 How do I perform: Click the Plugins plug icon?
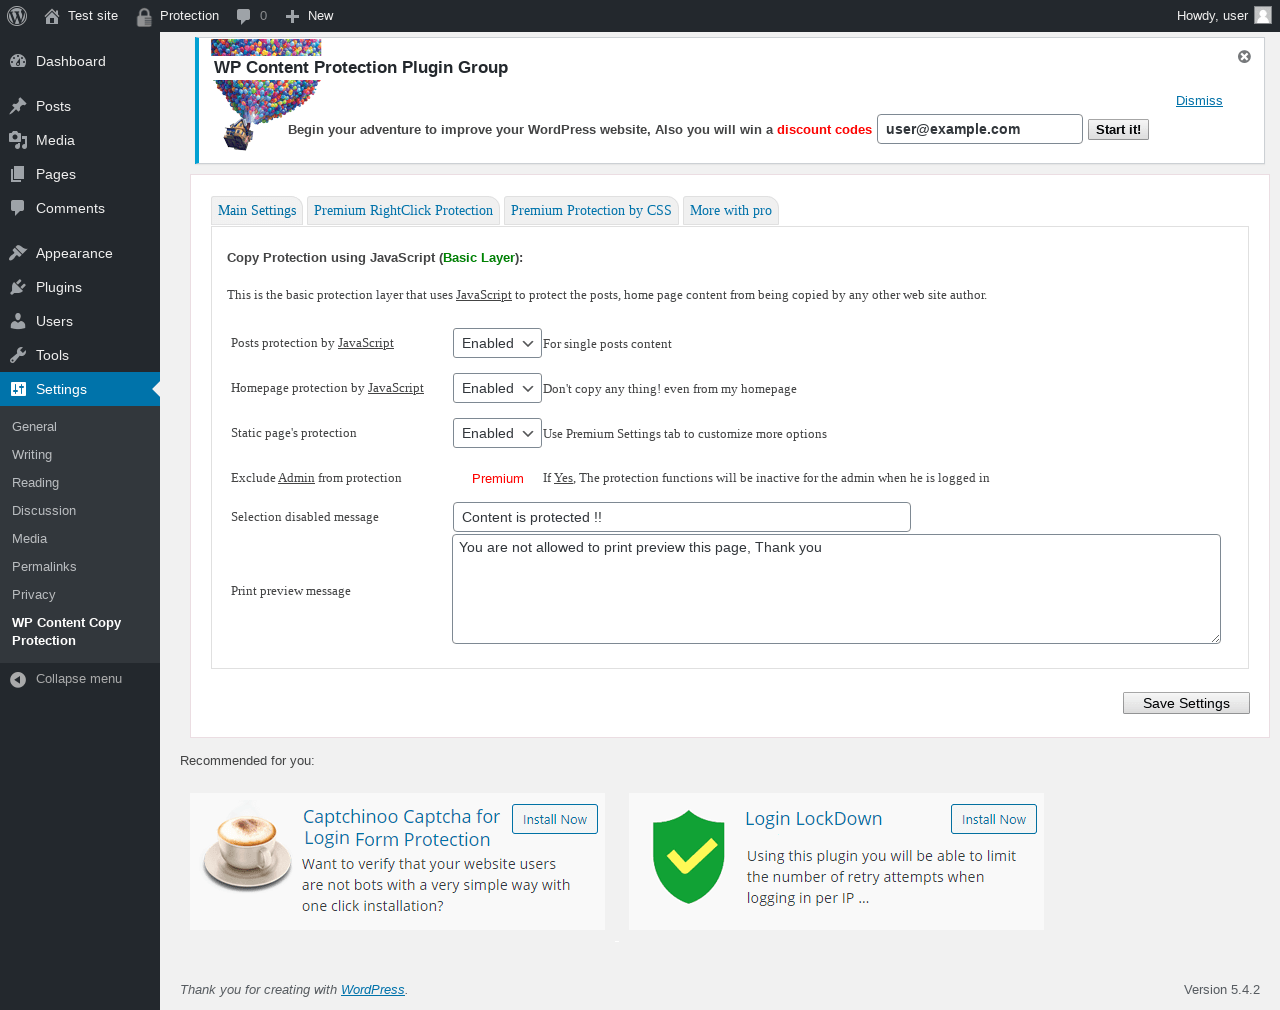(18, 287)
